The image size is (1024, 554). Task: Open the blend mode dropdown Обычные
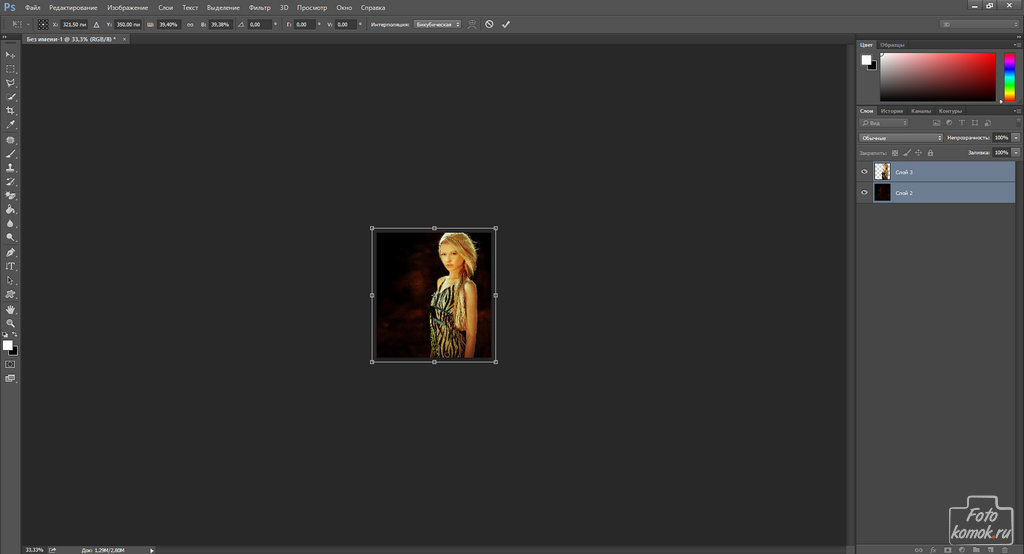(901, 137)
